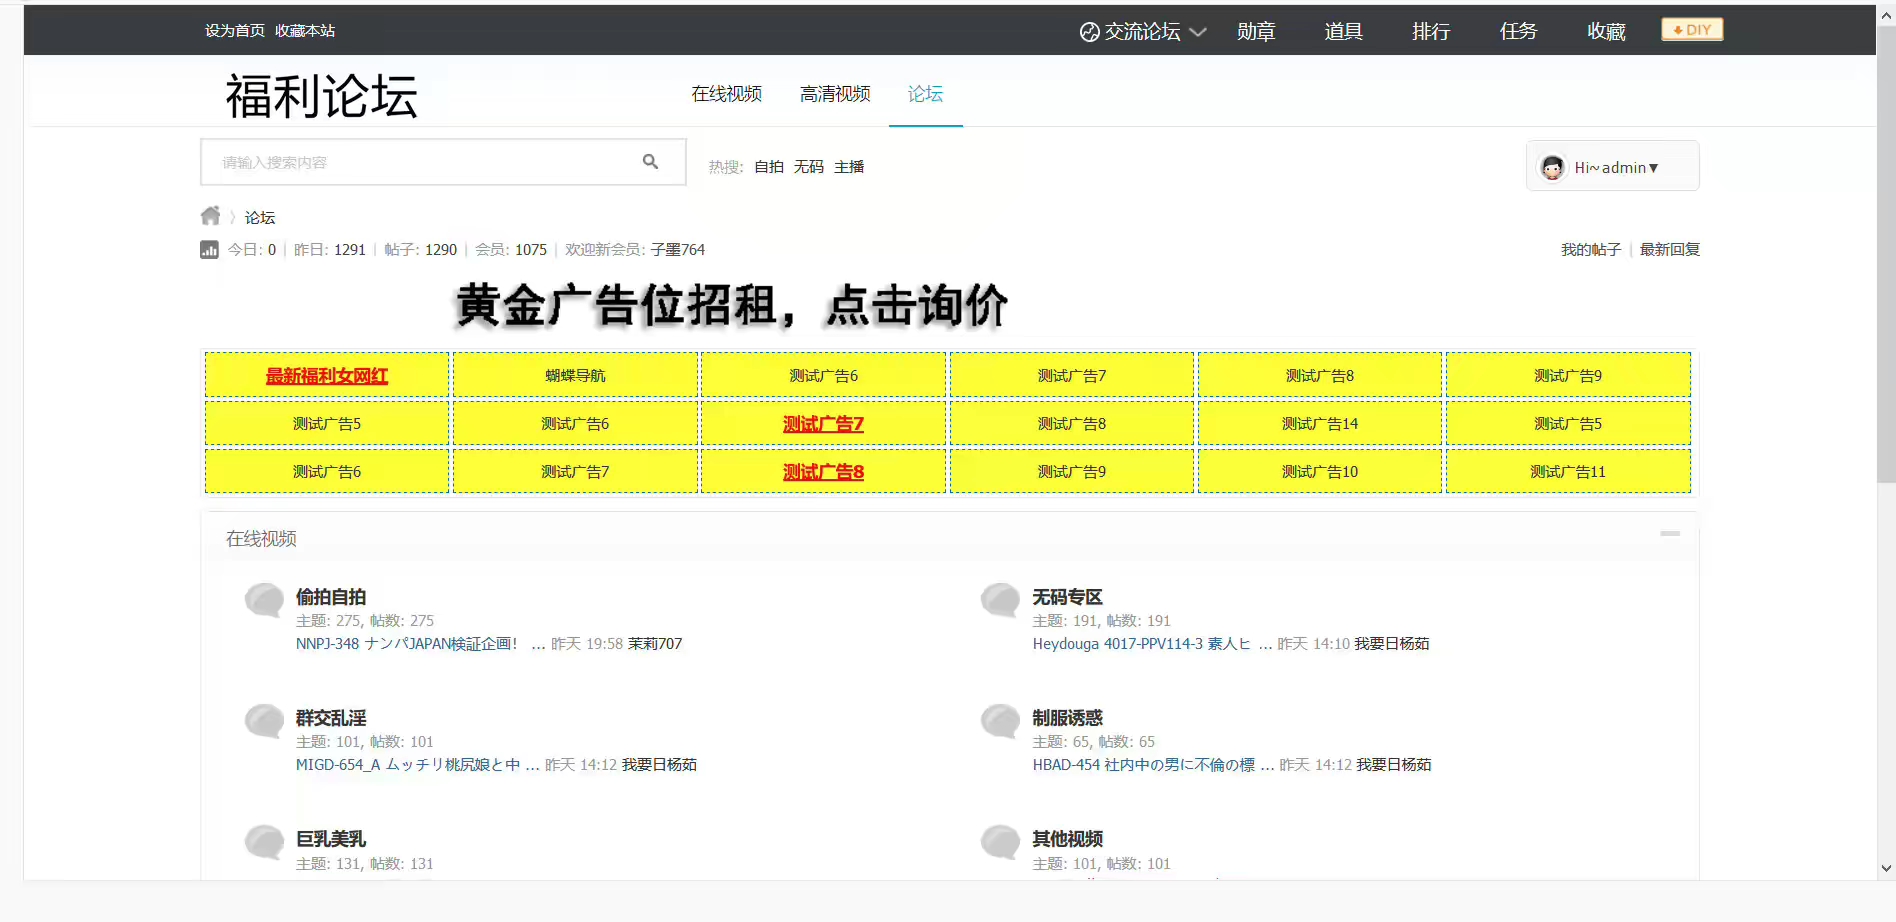Select the 论坛 navigation tab

(x=925, y=94)
